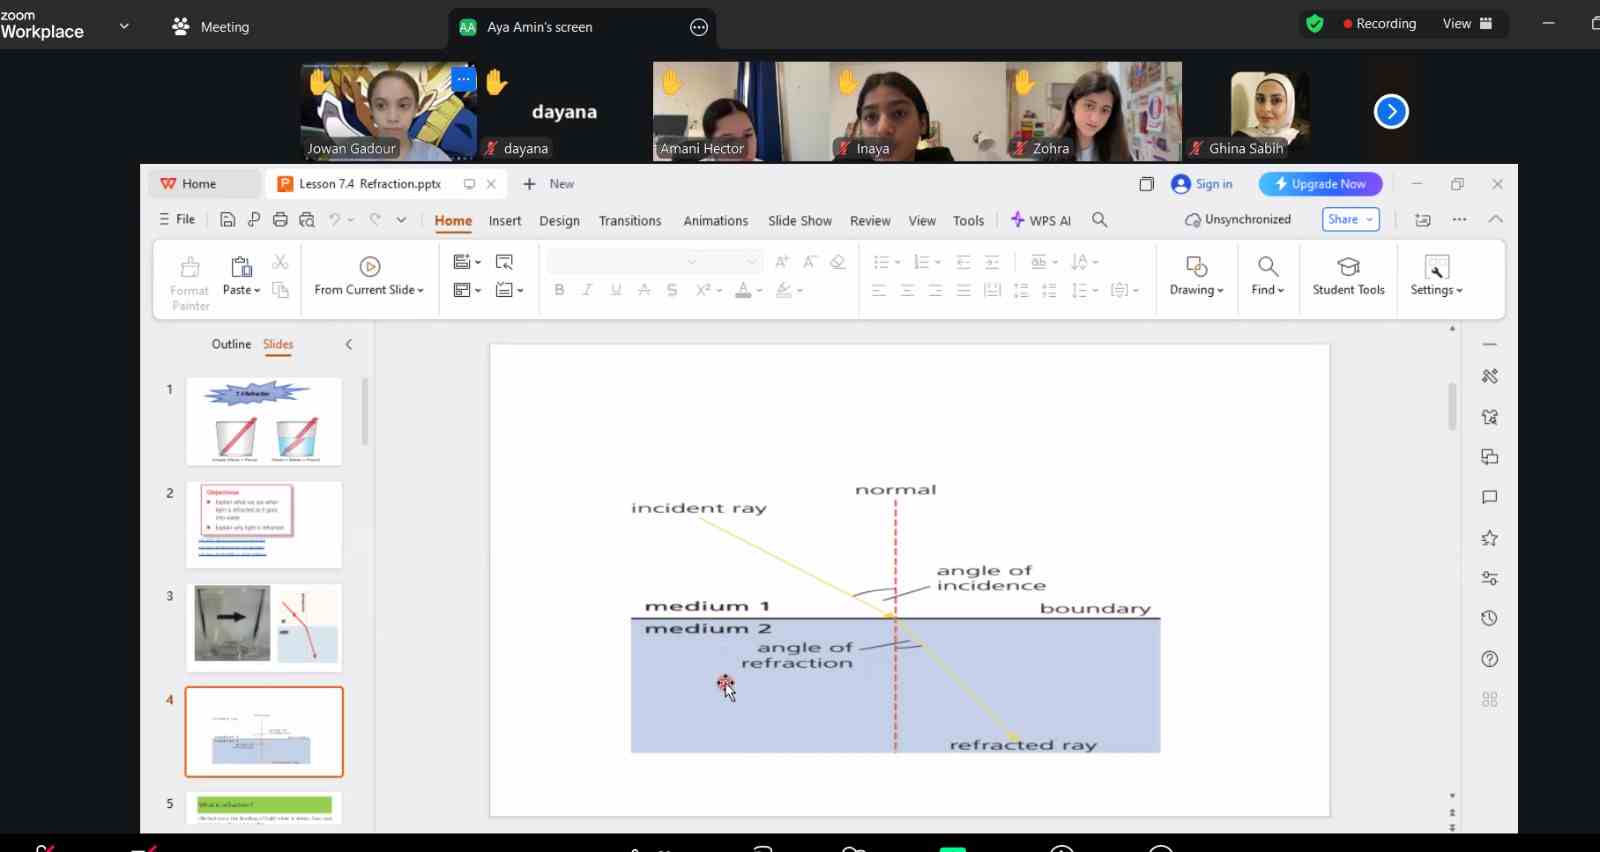
Task: Click the help question mark sidebar icon
Action: (x=1489, y=659)
